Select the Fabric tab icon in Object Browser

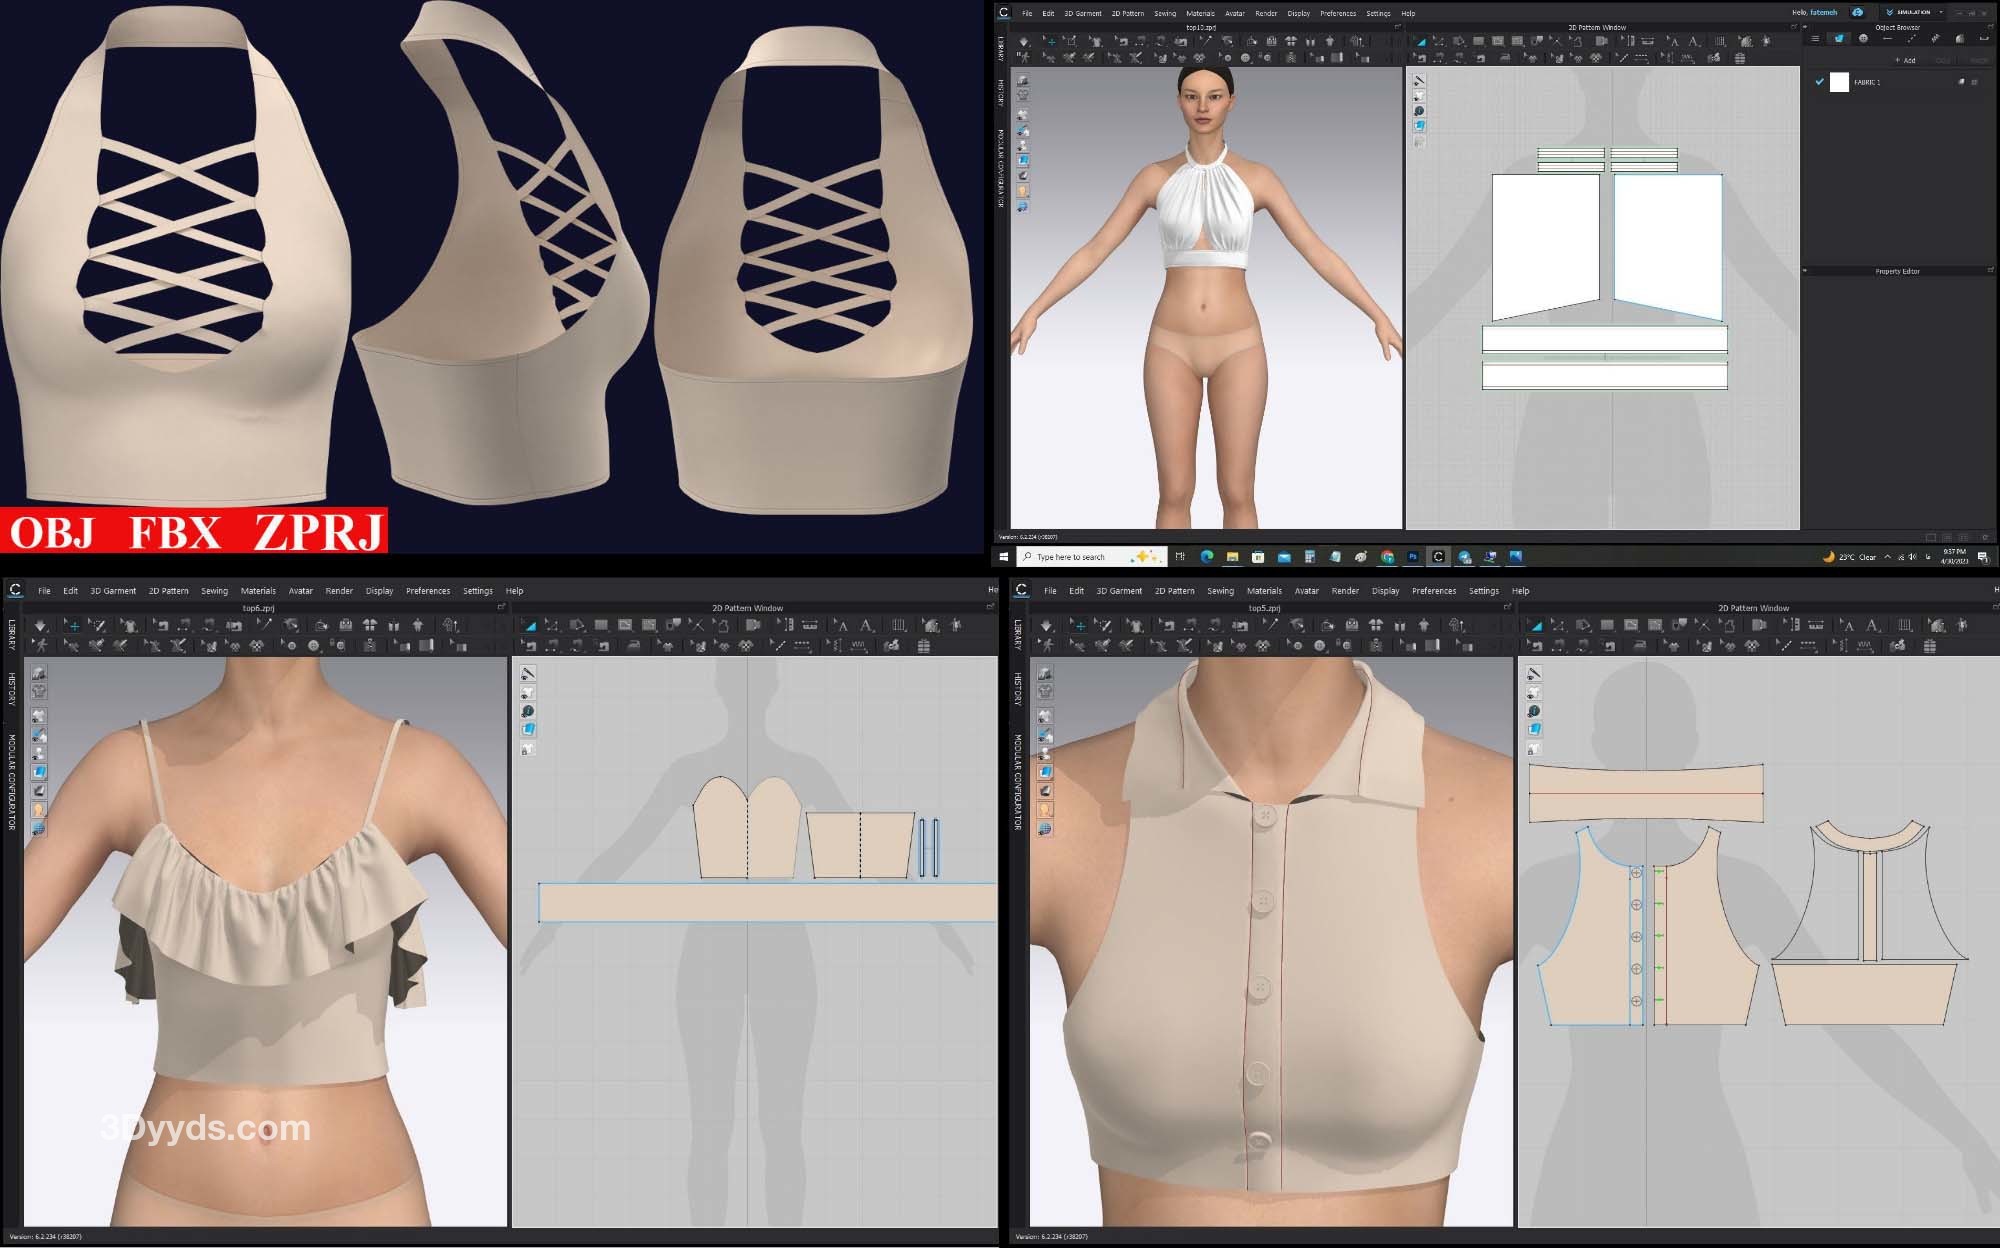pyautogui.click(x=1839, y=39)
